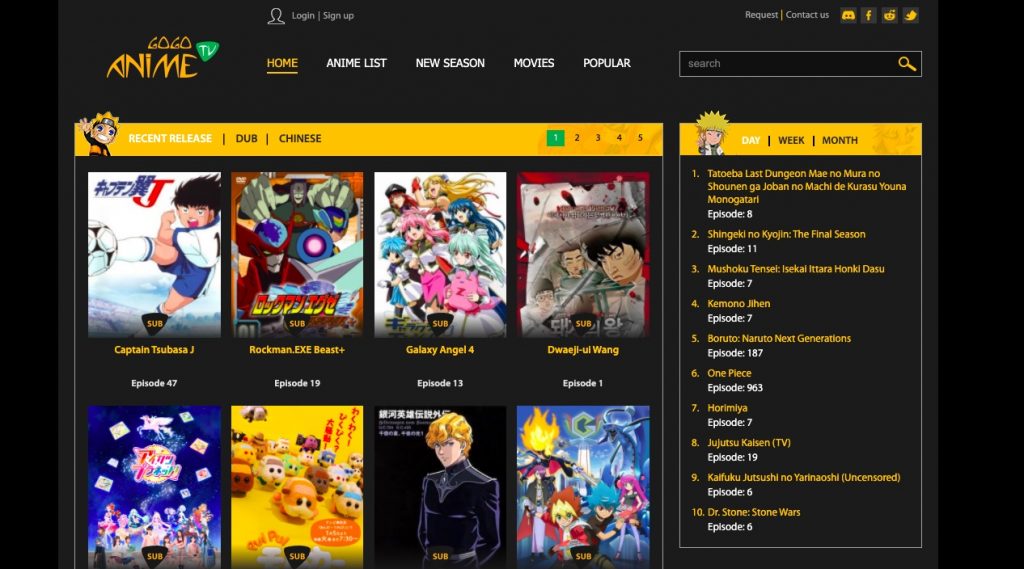The image size is (1024, 569).
Task: Click the Captain Tsubasa J title link
Action: tap(154, 350)
